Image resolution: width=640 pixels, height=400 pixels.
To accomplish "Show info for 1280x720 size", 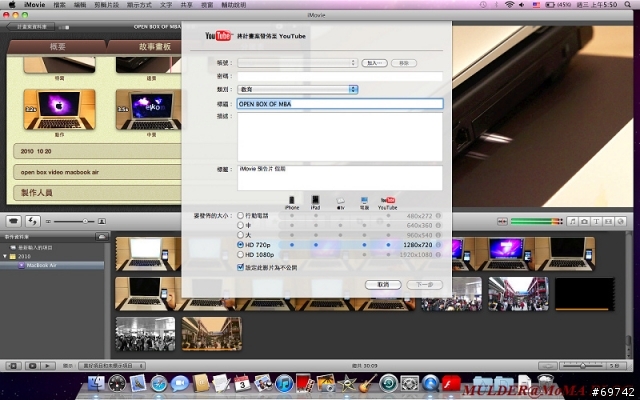I will [x=438, y=245].
